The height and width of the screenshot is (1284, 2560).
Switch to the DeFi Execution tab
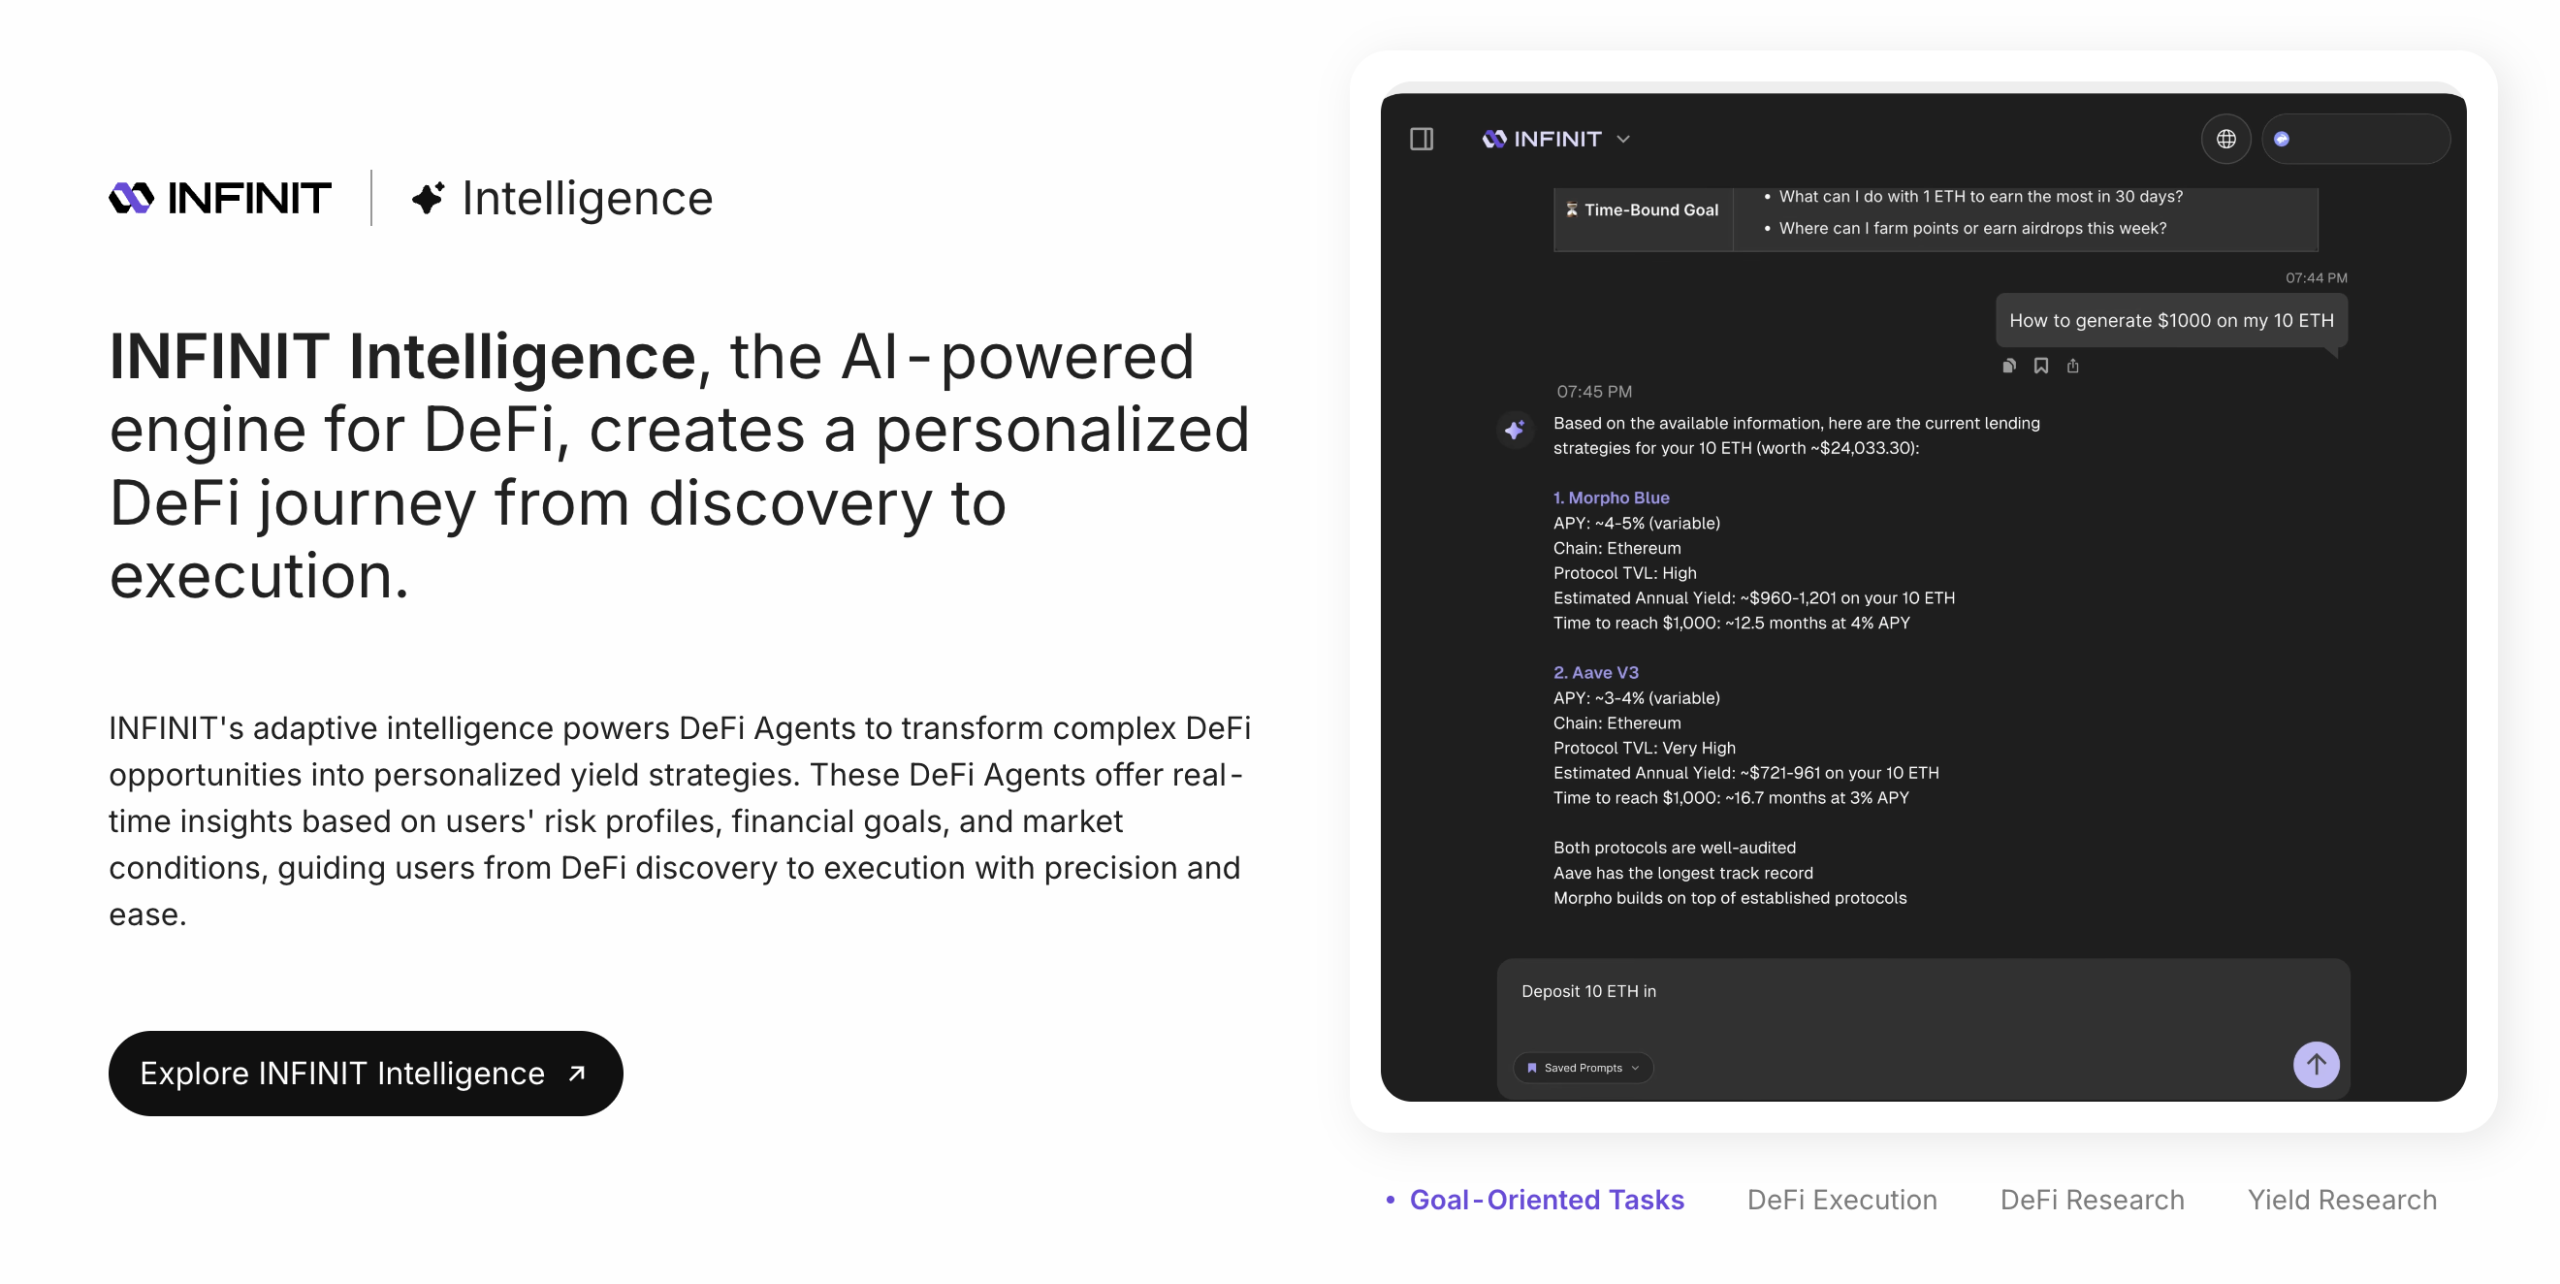pyautogui.click(x=1841, y=1199)
